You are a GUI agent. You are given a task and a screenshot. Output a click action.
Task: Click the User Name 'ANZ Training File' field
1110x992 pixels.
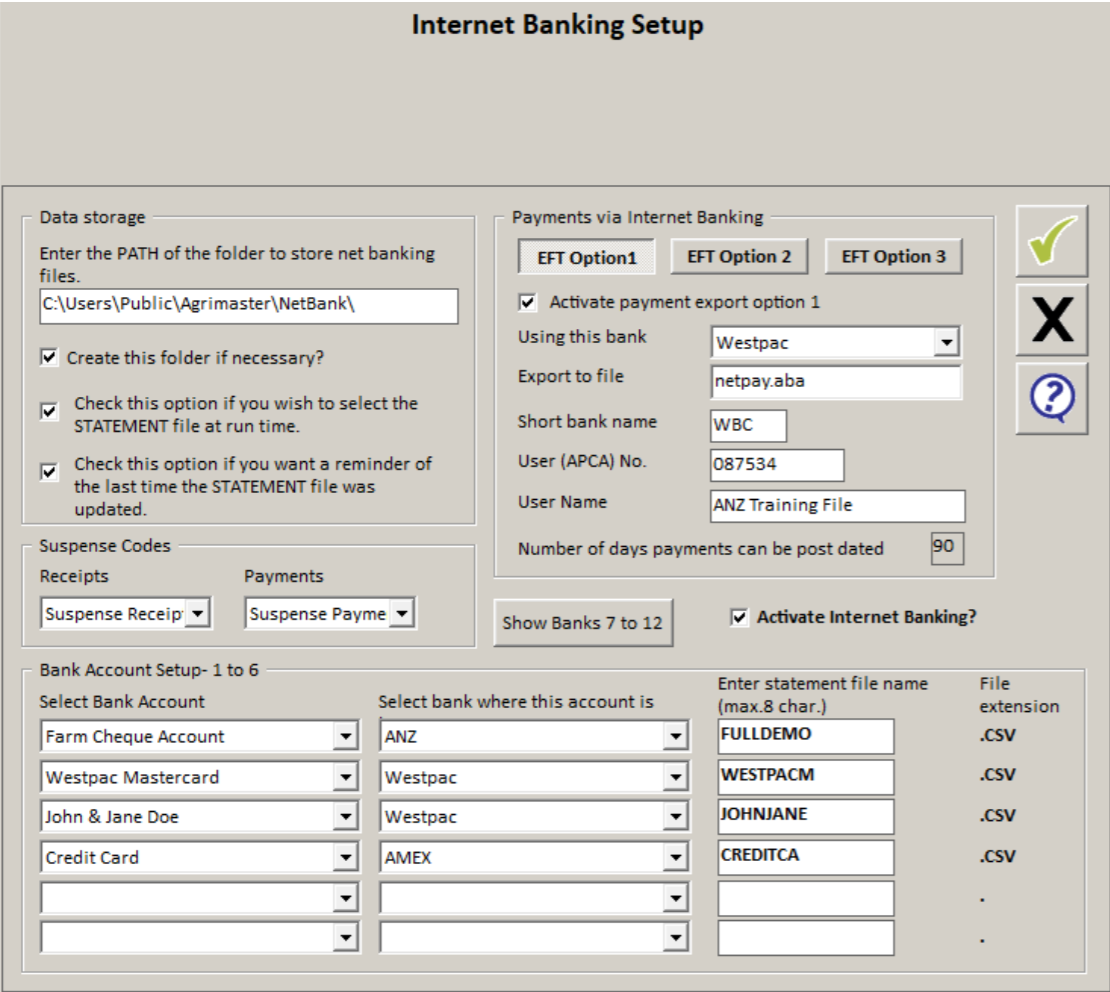pos(837,506)
